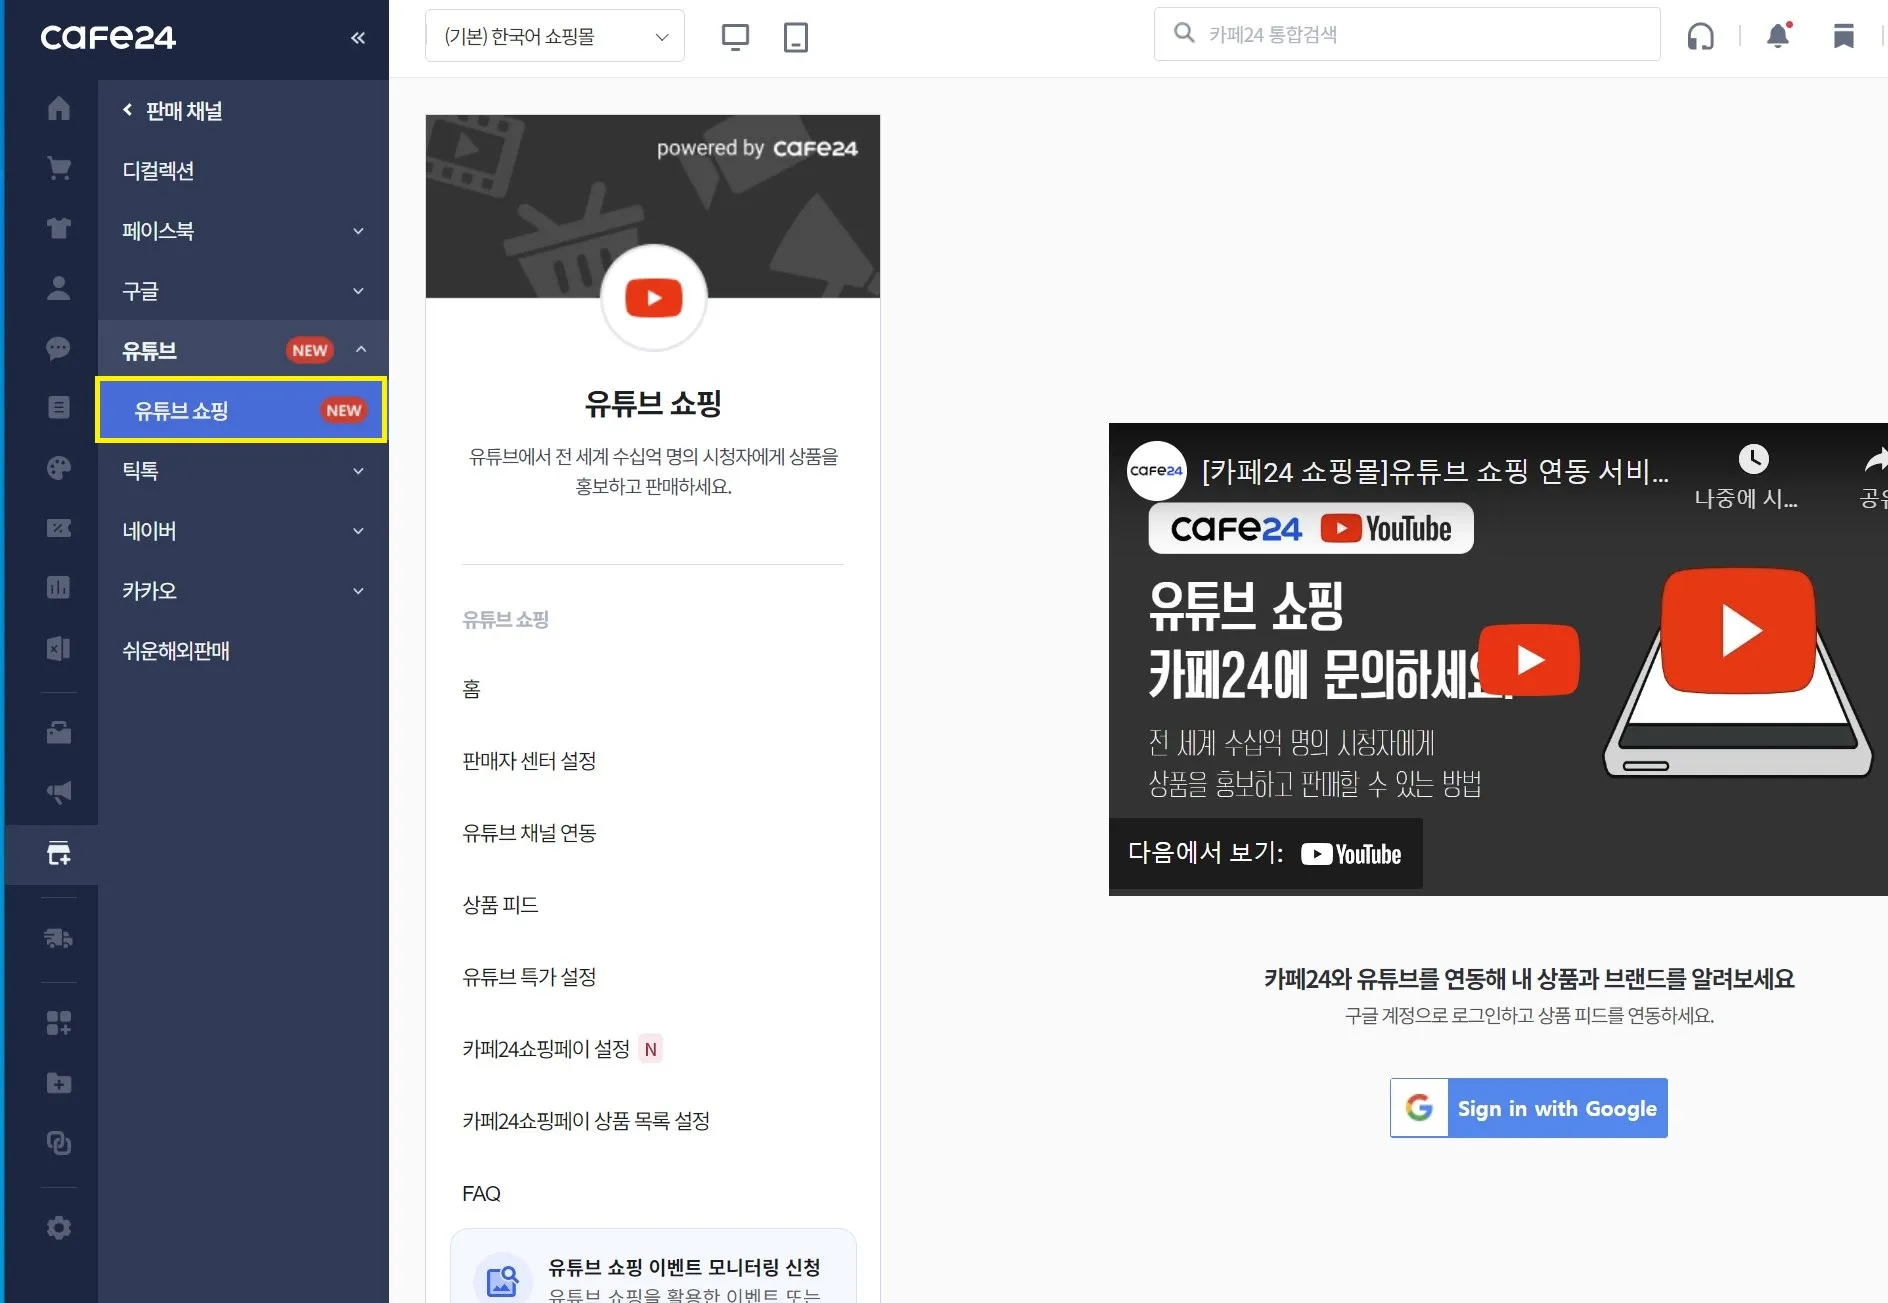Open 유튜브 특가 설정

529,977
